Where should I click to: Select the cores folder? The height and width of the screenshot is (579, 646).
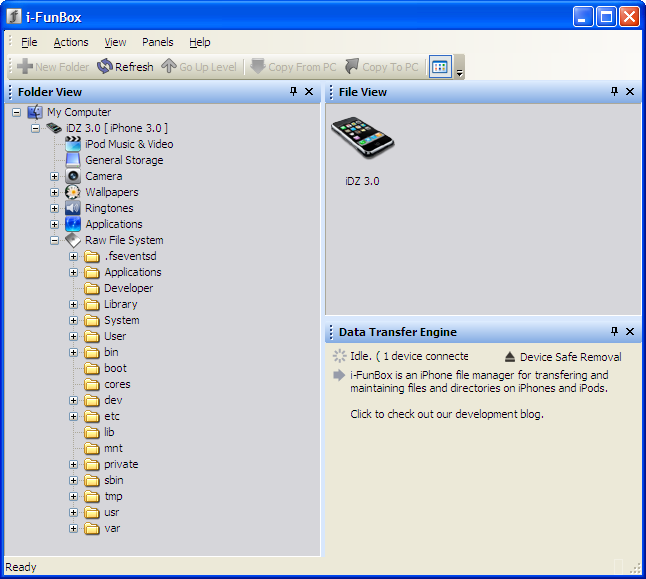tap(117, 384)
